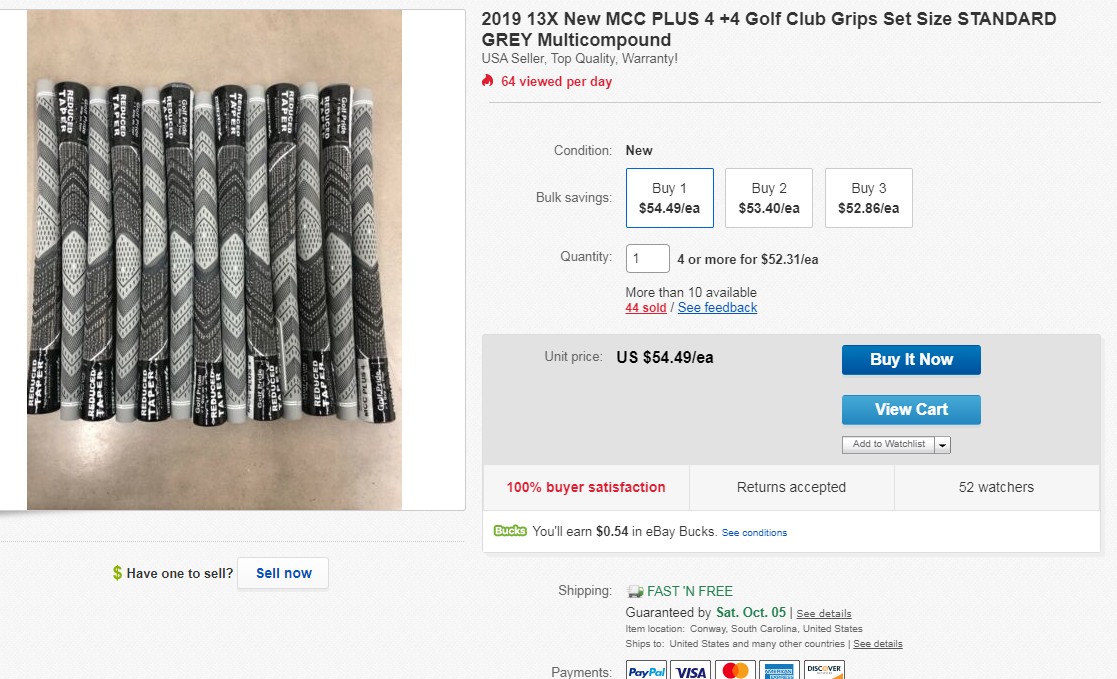Select the Buy 1 bulk option

pyautogui.click(x=669, y=198)
